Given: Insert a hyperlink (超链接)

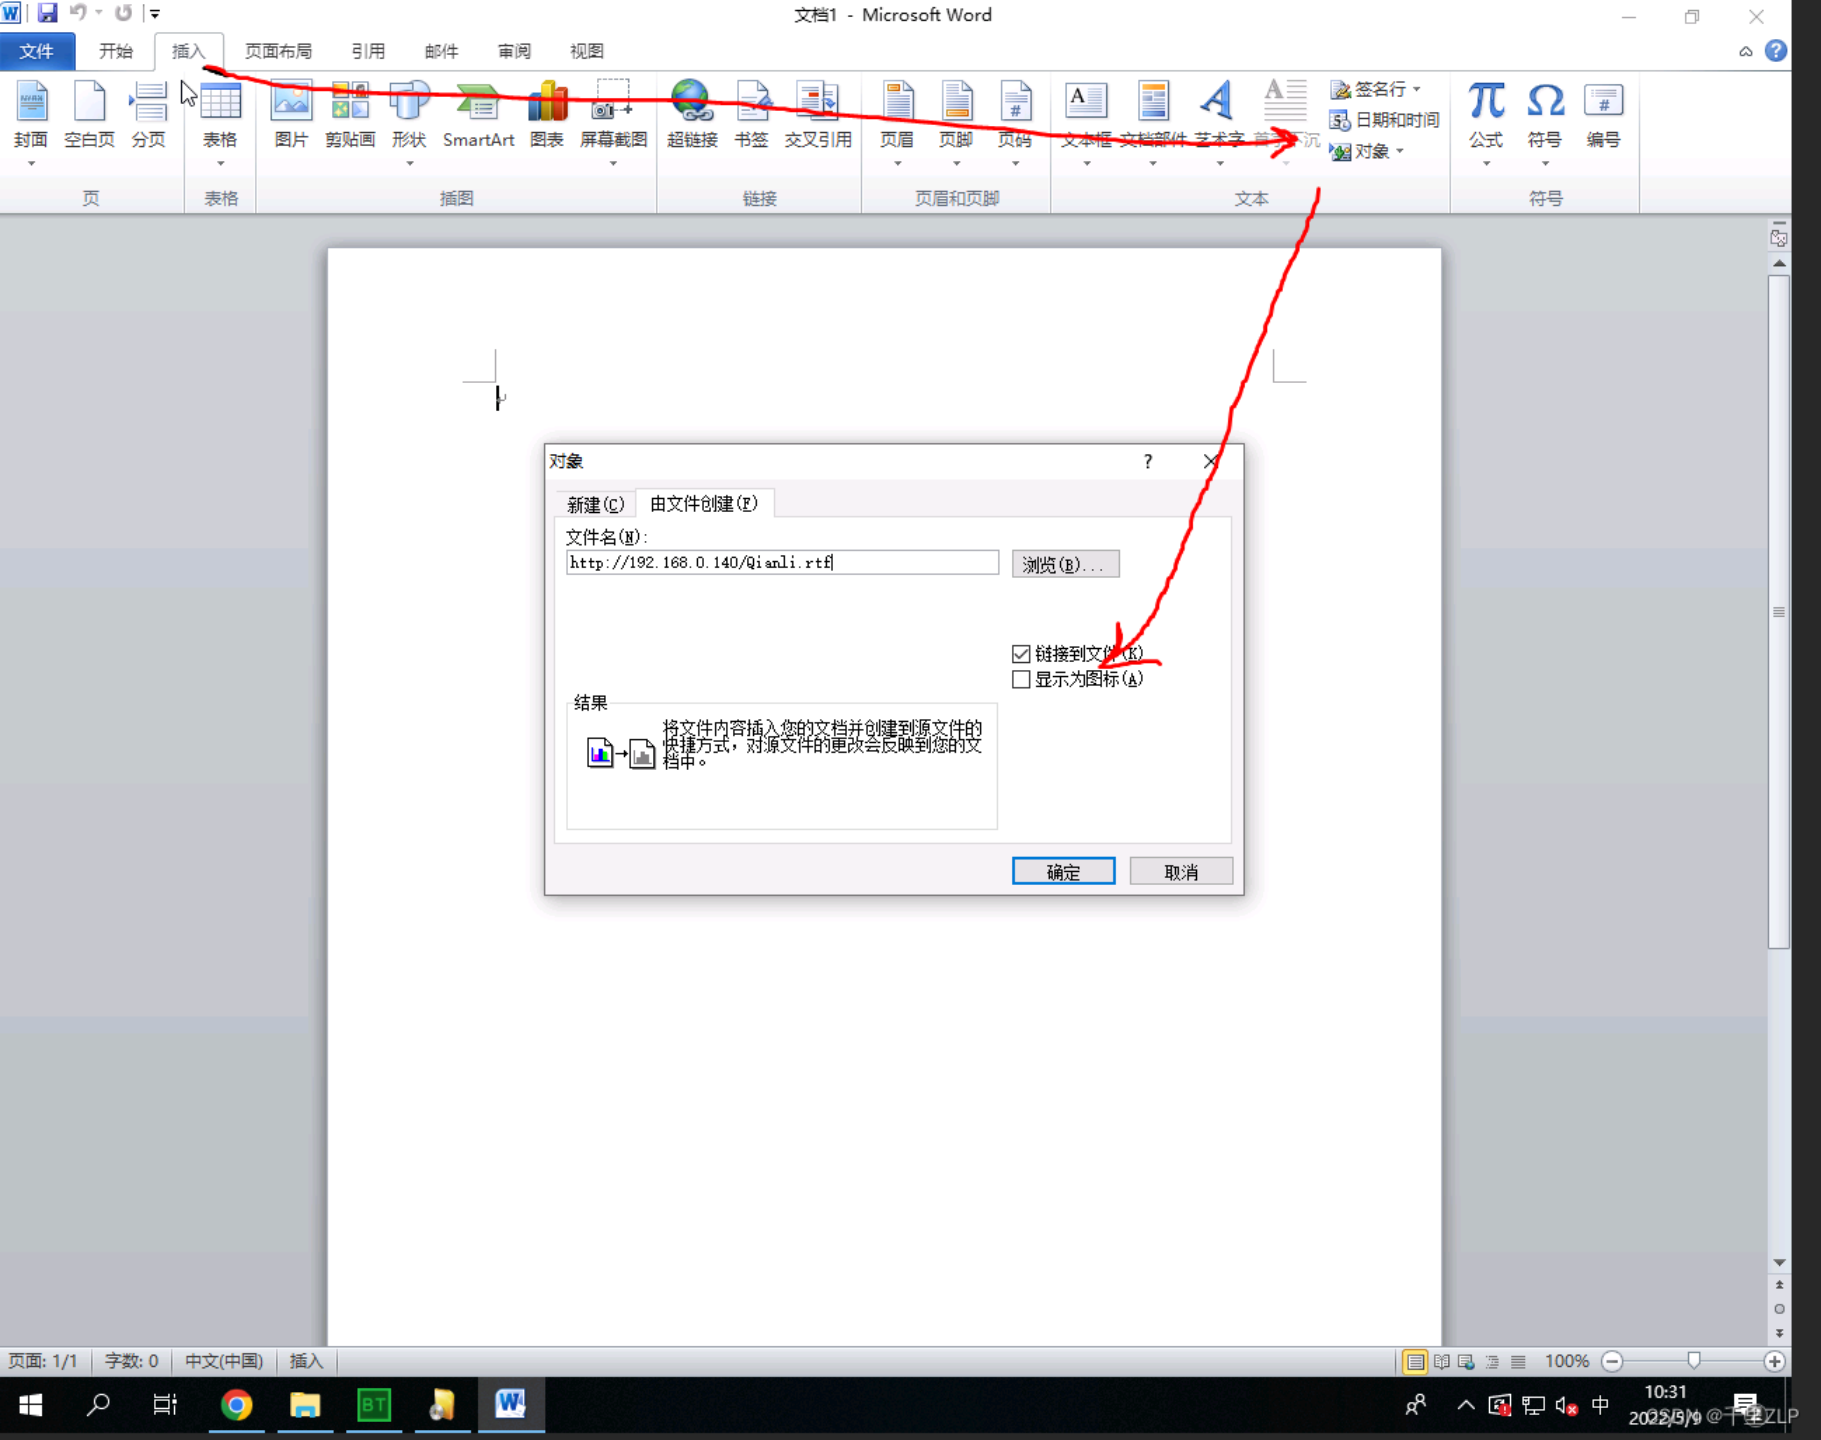Looking at the screenshot, I should (x=692, y=115).
